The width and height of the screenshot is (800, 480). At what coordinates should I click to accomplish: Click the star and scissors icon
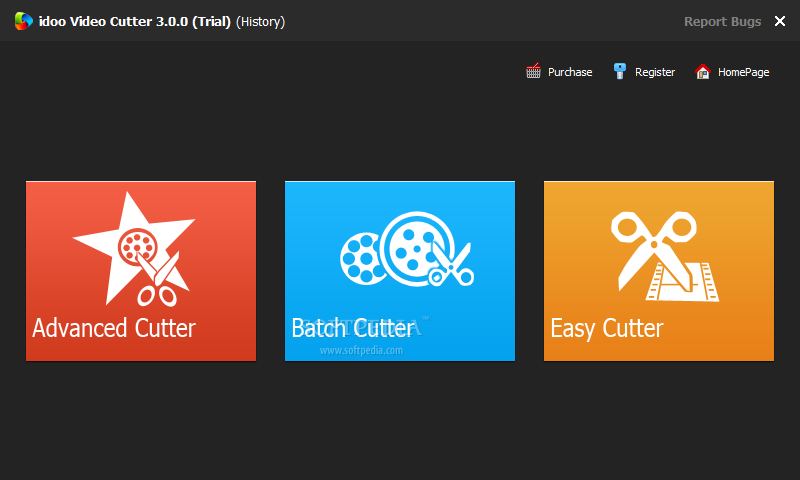tap(135, 249)
